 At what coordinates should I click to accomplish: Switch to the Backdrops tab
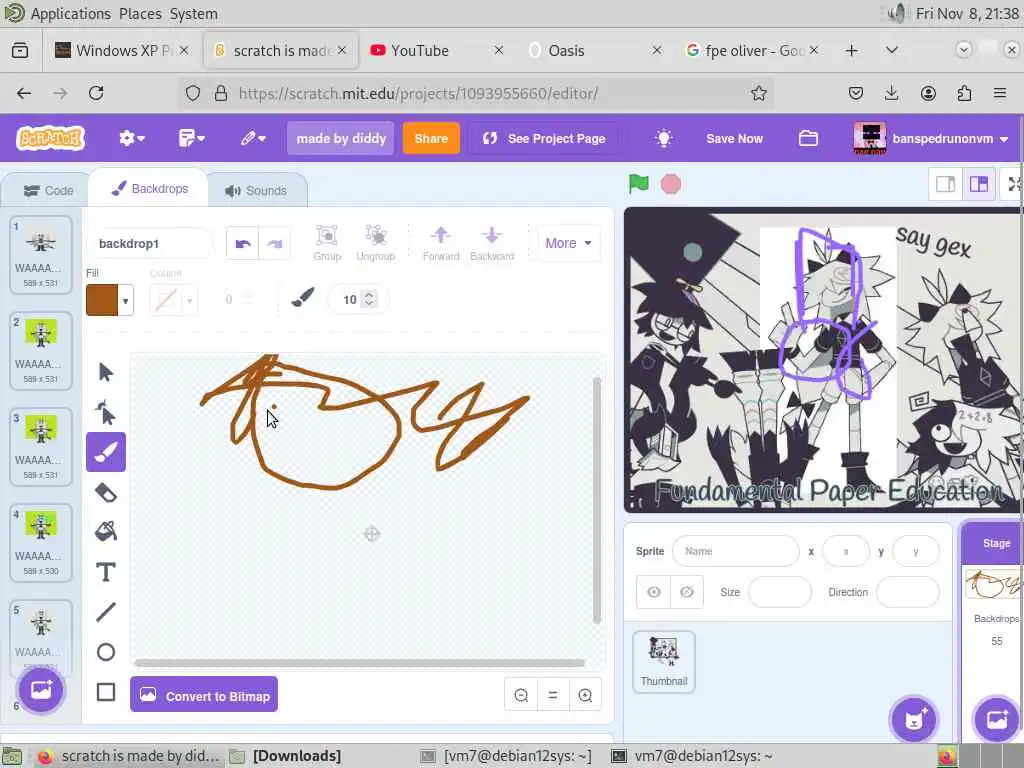[150, 189]
